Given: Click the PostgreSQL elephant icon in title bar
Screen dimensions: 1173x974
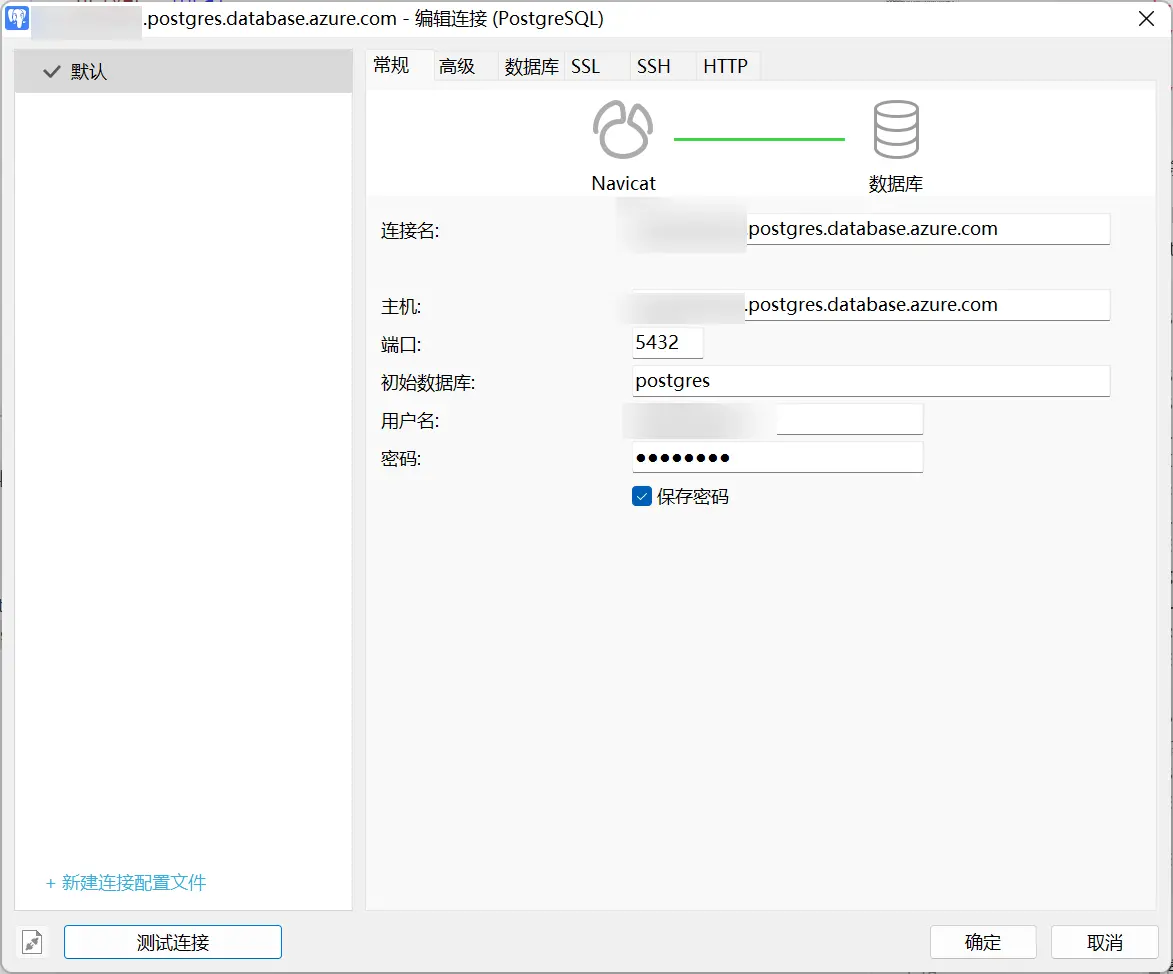Looking at the screenshot, I should (x=17, y=18).
